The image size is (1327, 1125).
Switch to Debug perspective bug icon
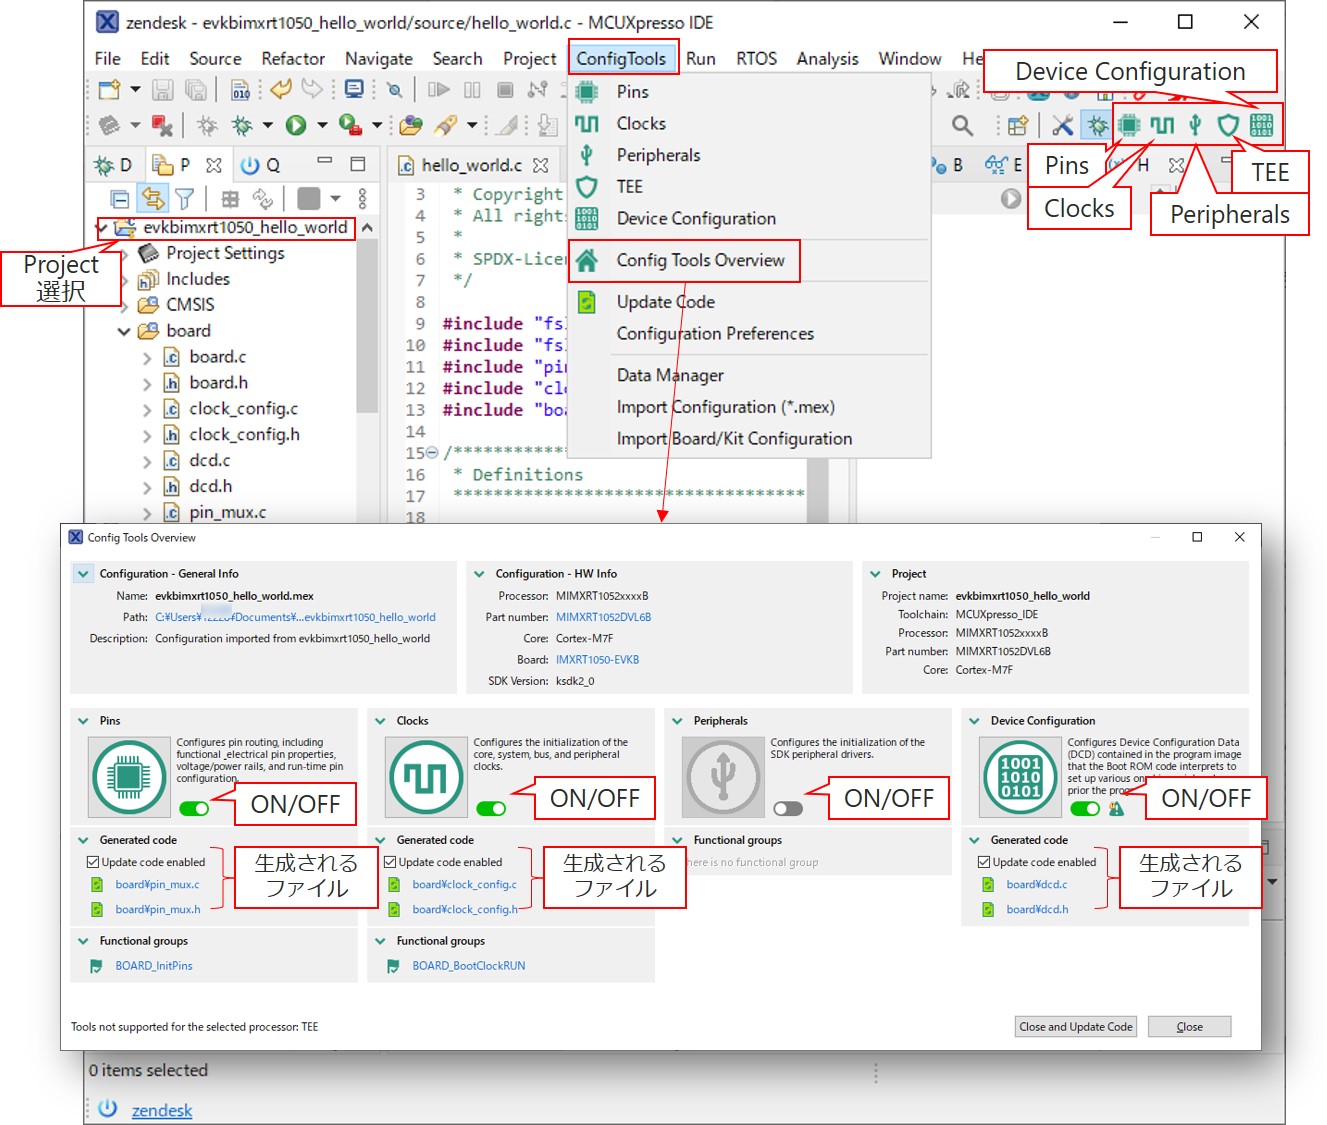point(1097,125)
